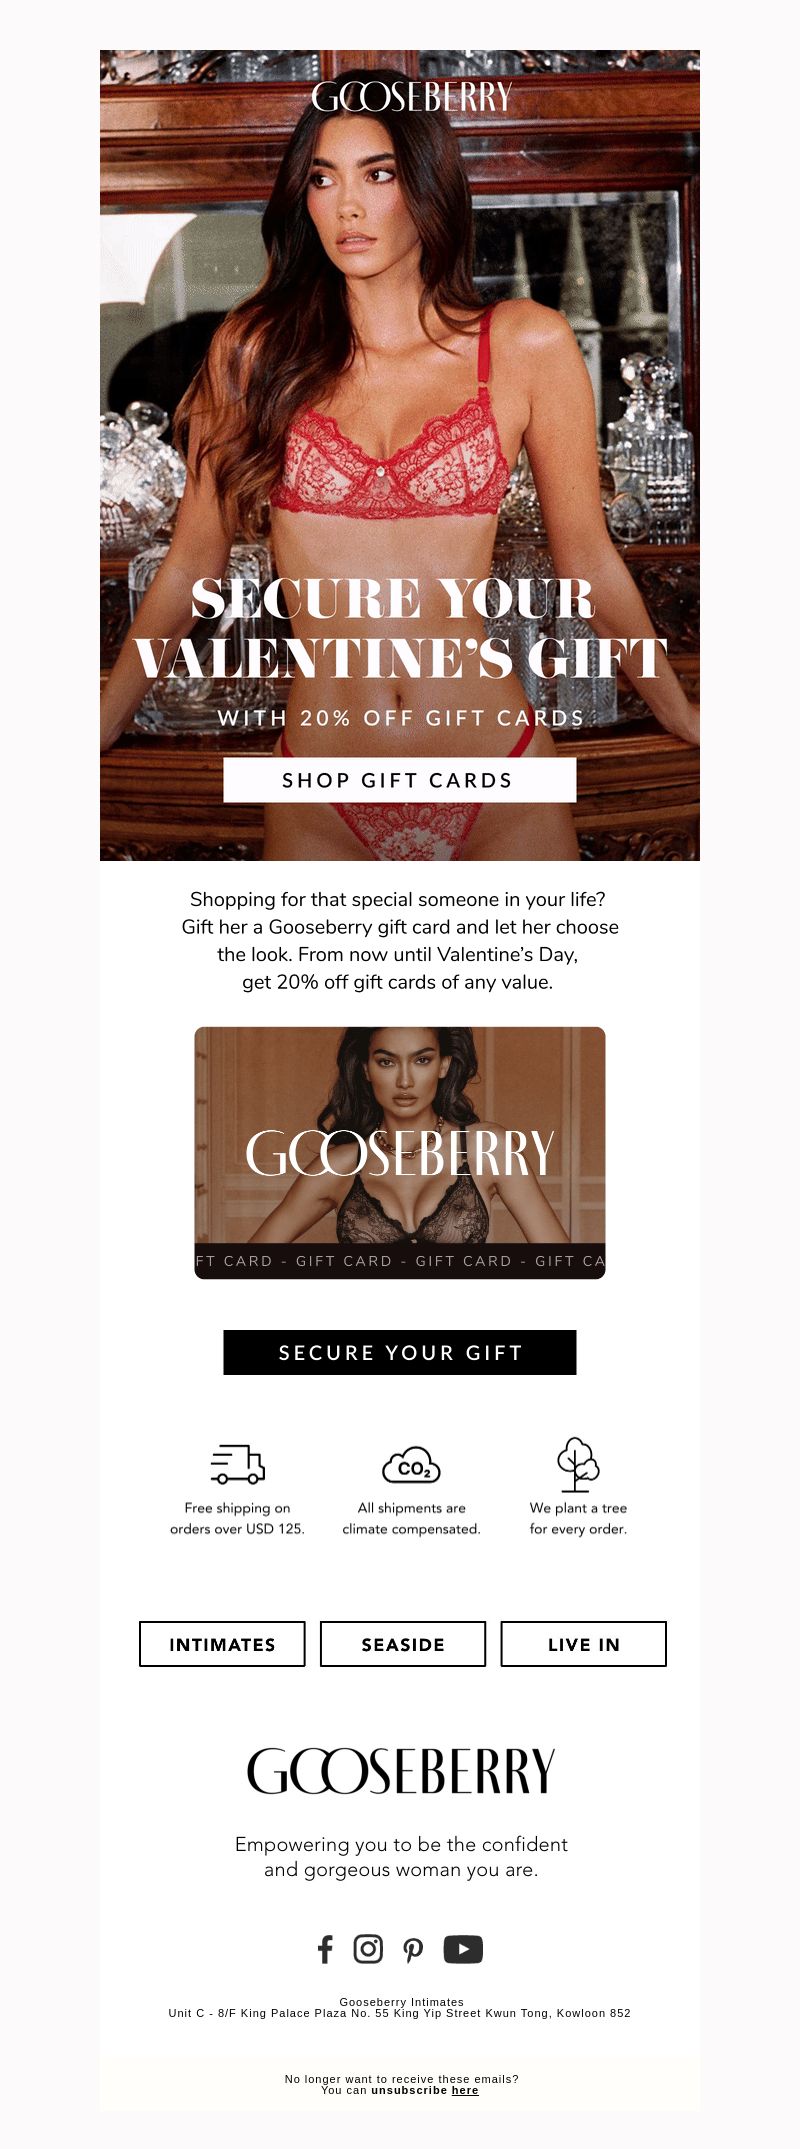Click 'We plant a tree for every order' text
Screen dimensions: 800x2149
point(578,1518)
